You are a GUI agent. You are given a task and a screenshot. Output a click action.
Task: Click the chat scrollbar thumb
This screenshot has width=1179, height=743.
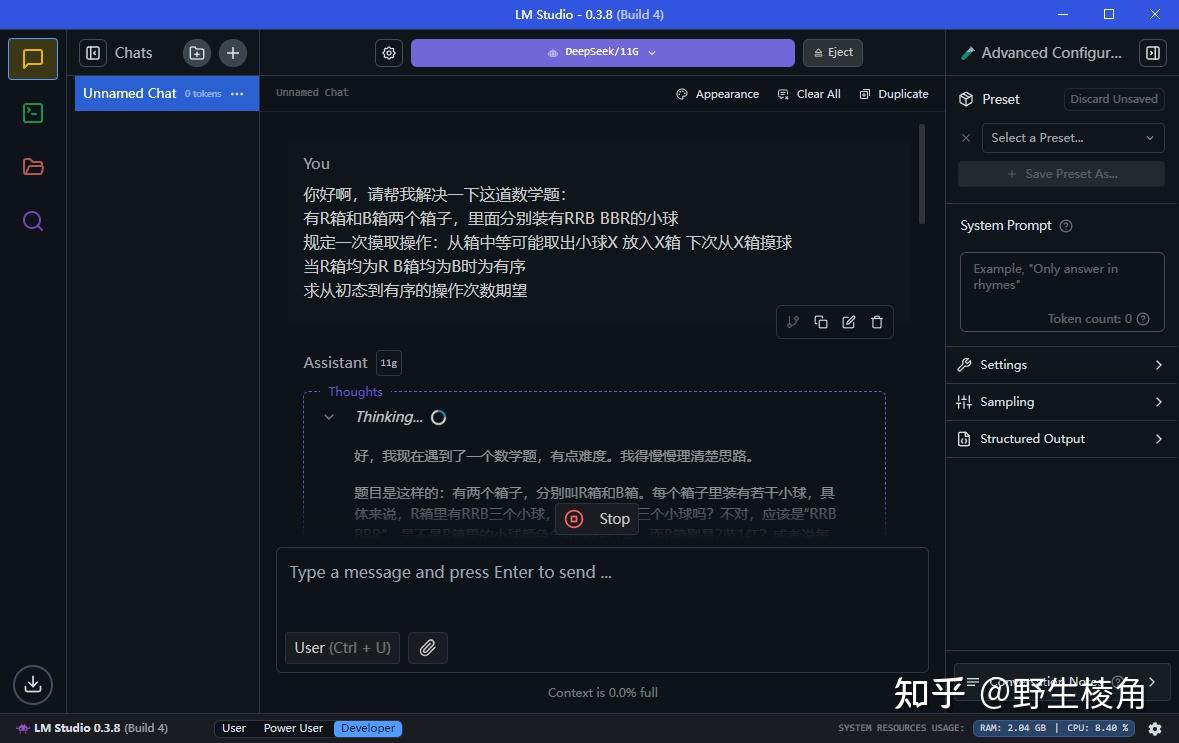click(922, 174)
